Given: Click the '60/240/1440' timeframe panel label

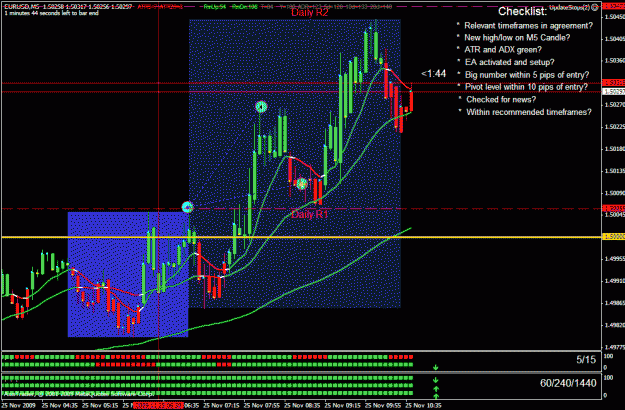Looking at the screenshot, I should (568, 383).
